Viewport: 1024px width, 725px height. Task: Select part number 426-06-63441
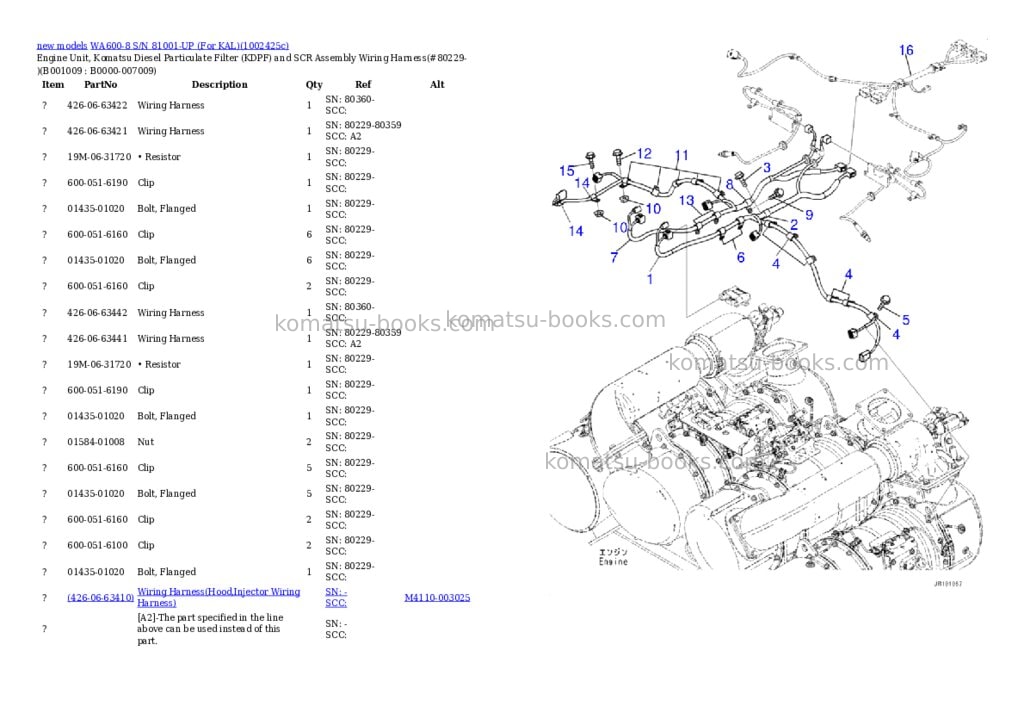97,339
